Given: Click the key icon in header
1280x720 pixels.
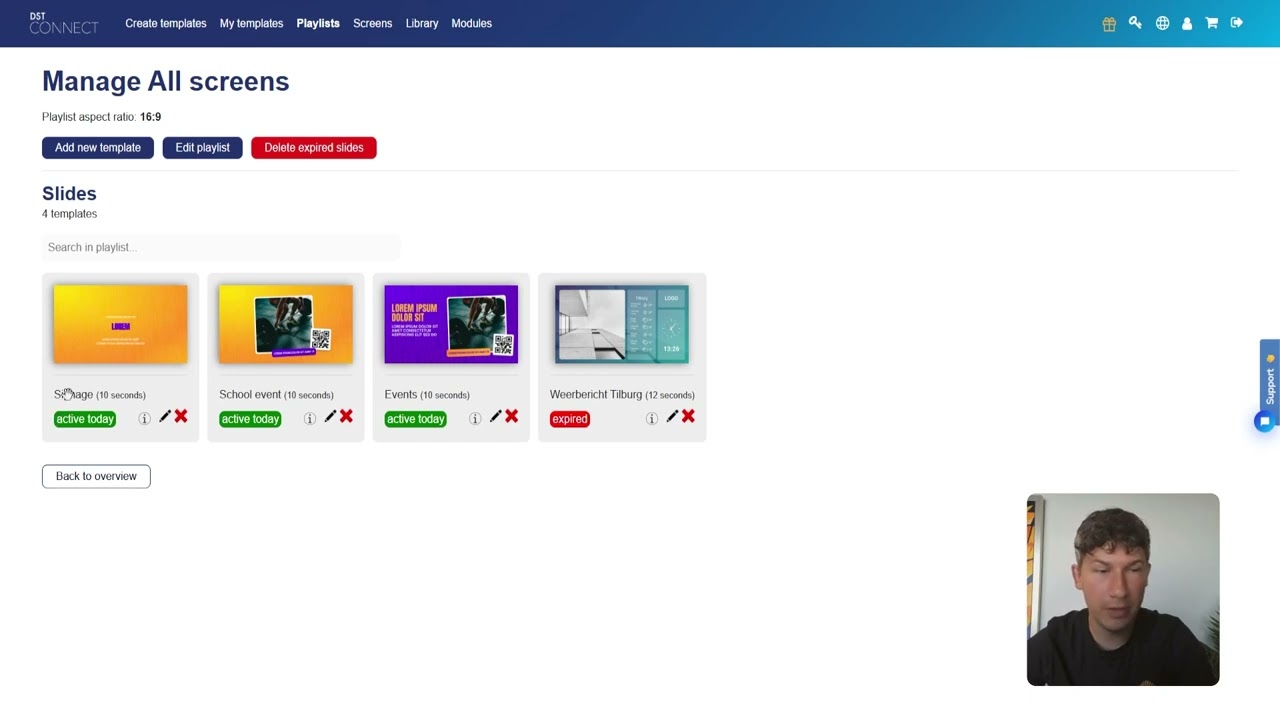Looking at the screenshot, I should (1135, 23).
